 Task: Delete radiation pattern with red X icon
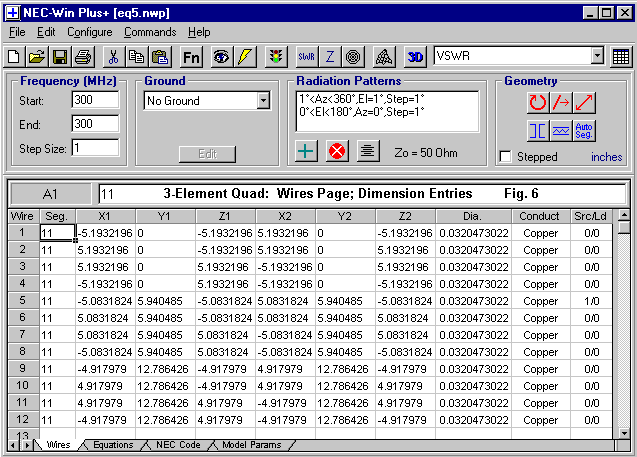tap(337, 151)
